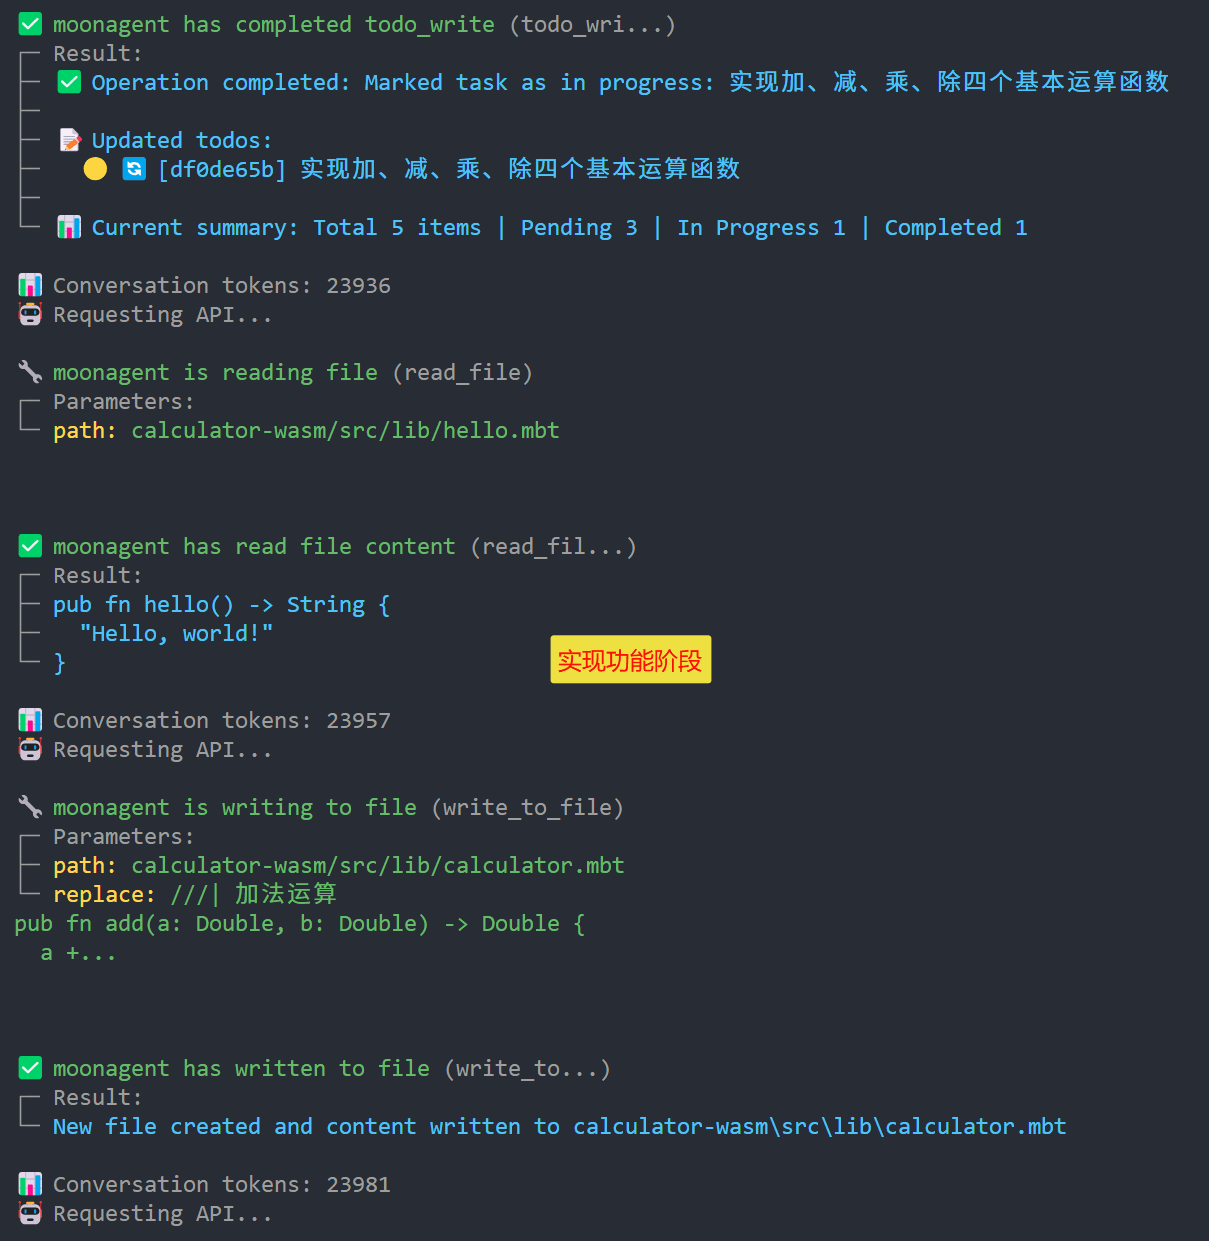
Task: Click the checkmark next to Operation completed
Action: (x=69, y=82)
